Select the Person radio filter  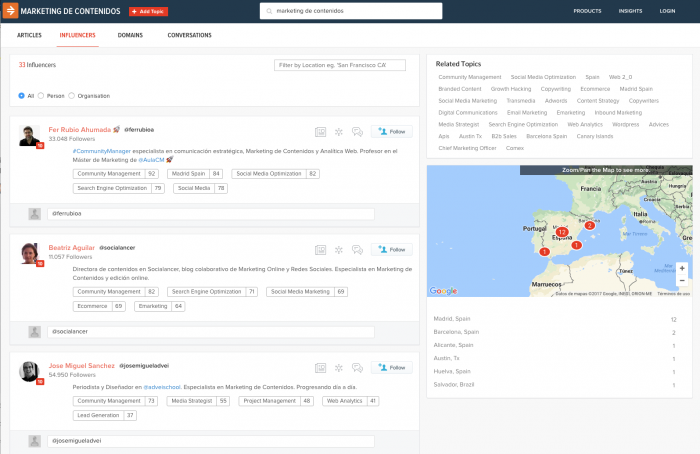click(43, 96)
